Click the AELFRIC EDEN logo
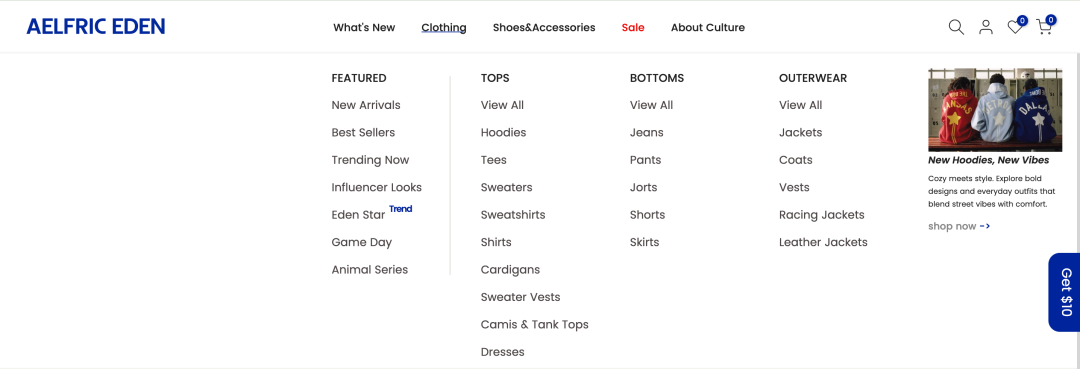 (x=96, y=27)
